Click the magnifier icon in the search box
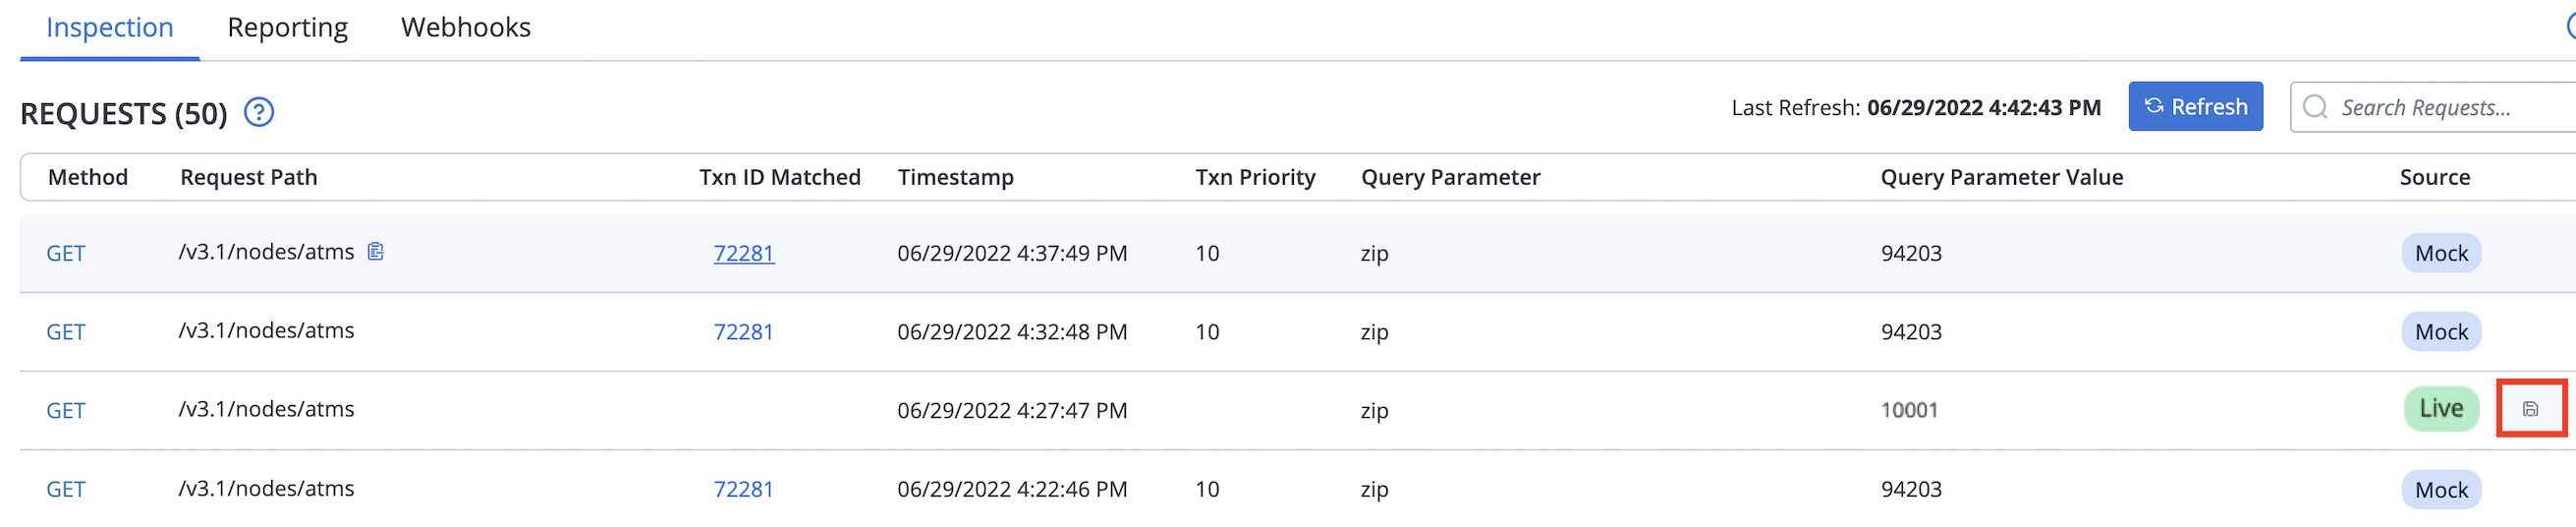Image resolution: width=2576 pixels, height=527 pixels. click(x=2315, y=107)
